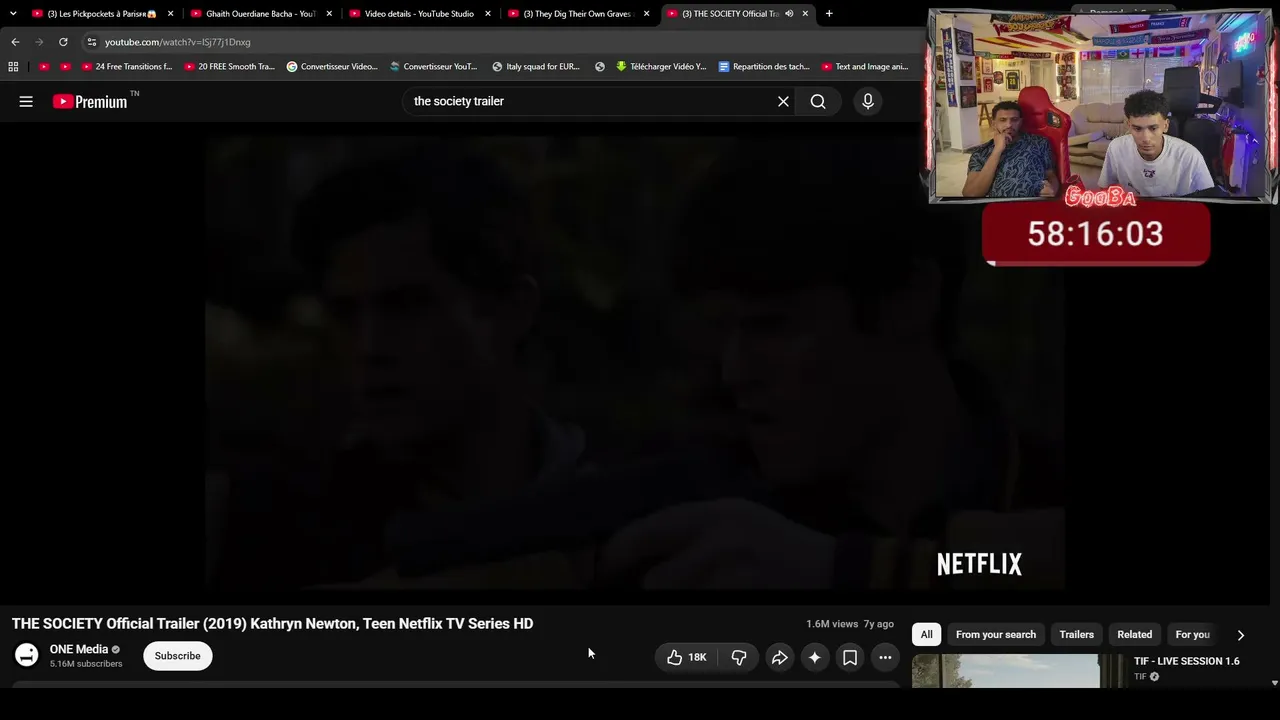Open globe bookmark after Italy squad

tap(600, 67)
